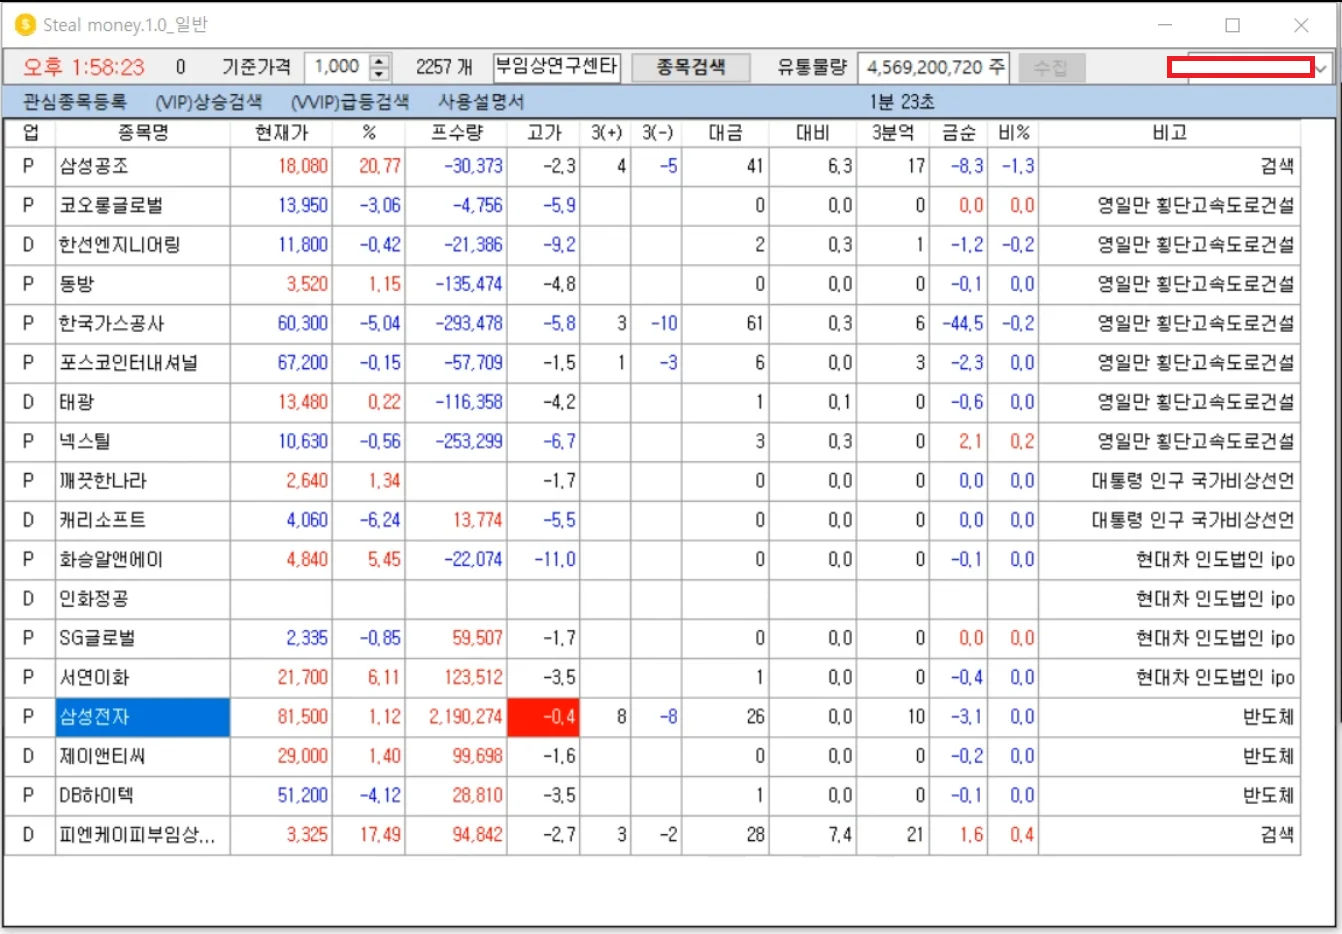Click the 비고 column header
The width and height of the screenshot is (1342, 934).
[x=1169, y=133]
